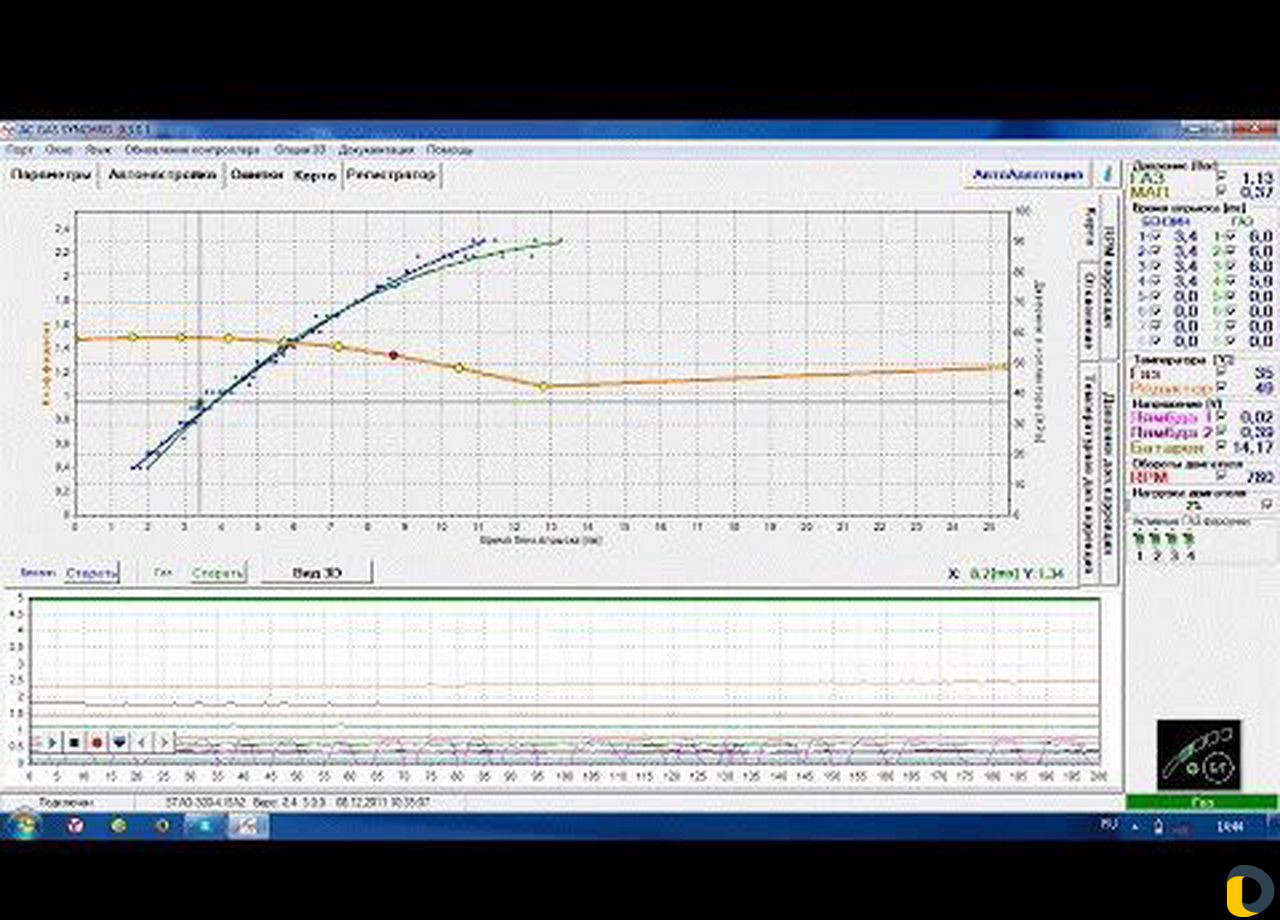This screenshot has height=920, width=1280.
Task: Click the Вид 3D button
Action: (317, 572)
